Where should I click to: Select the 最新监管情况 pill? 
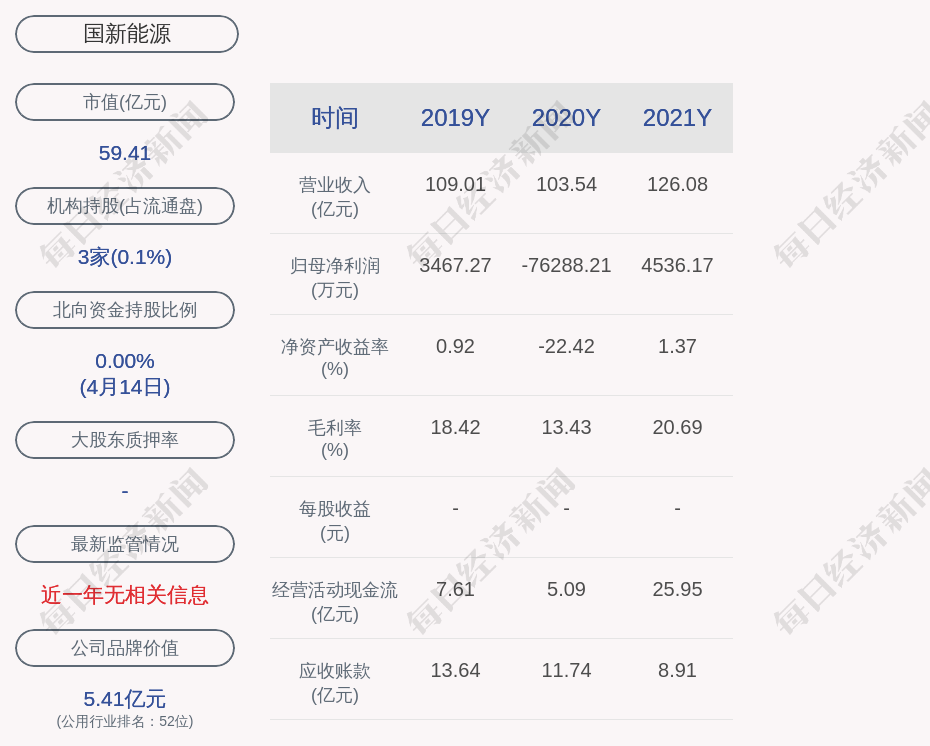pyautogui.click(x=125, y=544)
